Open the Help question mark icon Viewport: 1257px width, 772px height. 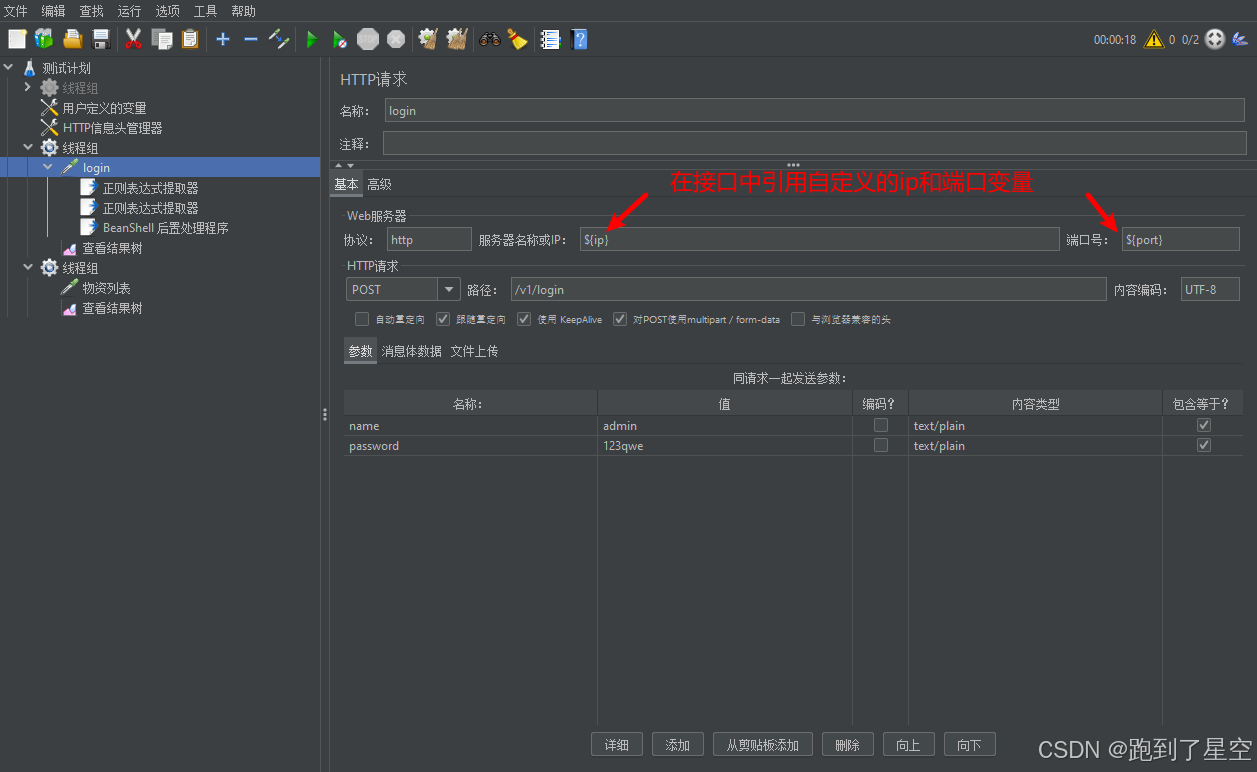coord(579,39)
